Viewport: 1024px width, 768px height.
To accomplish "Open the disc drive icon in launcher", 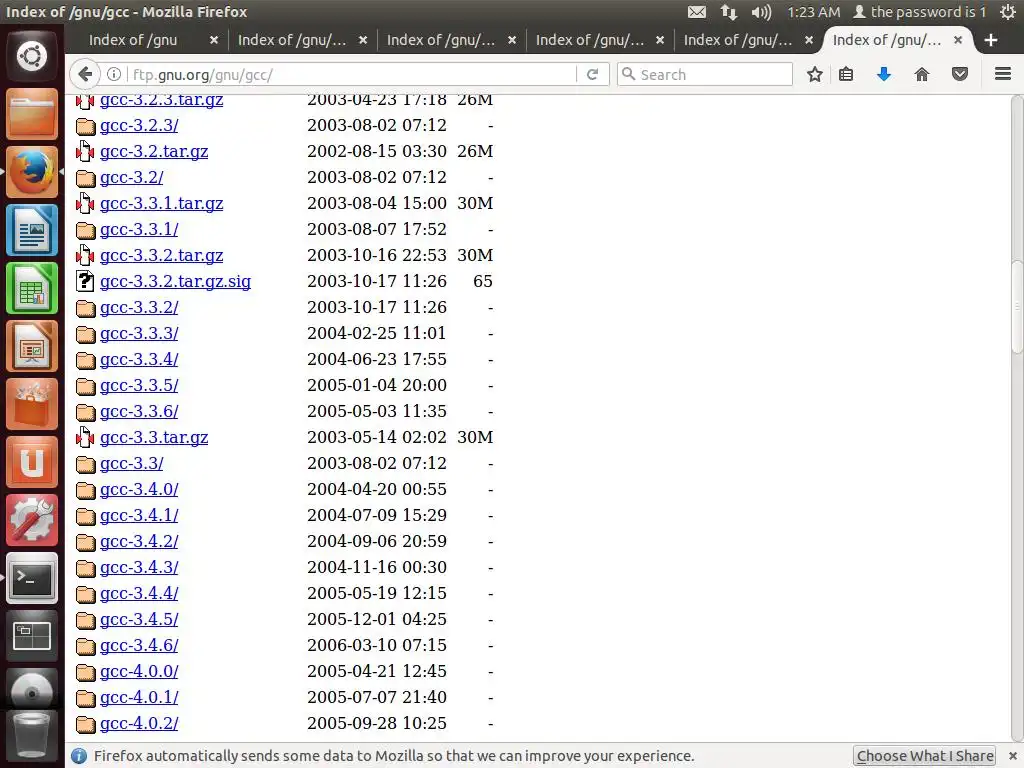I will (31, 689).
